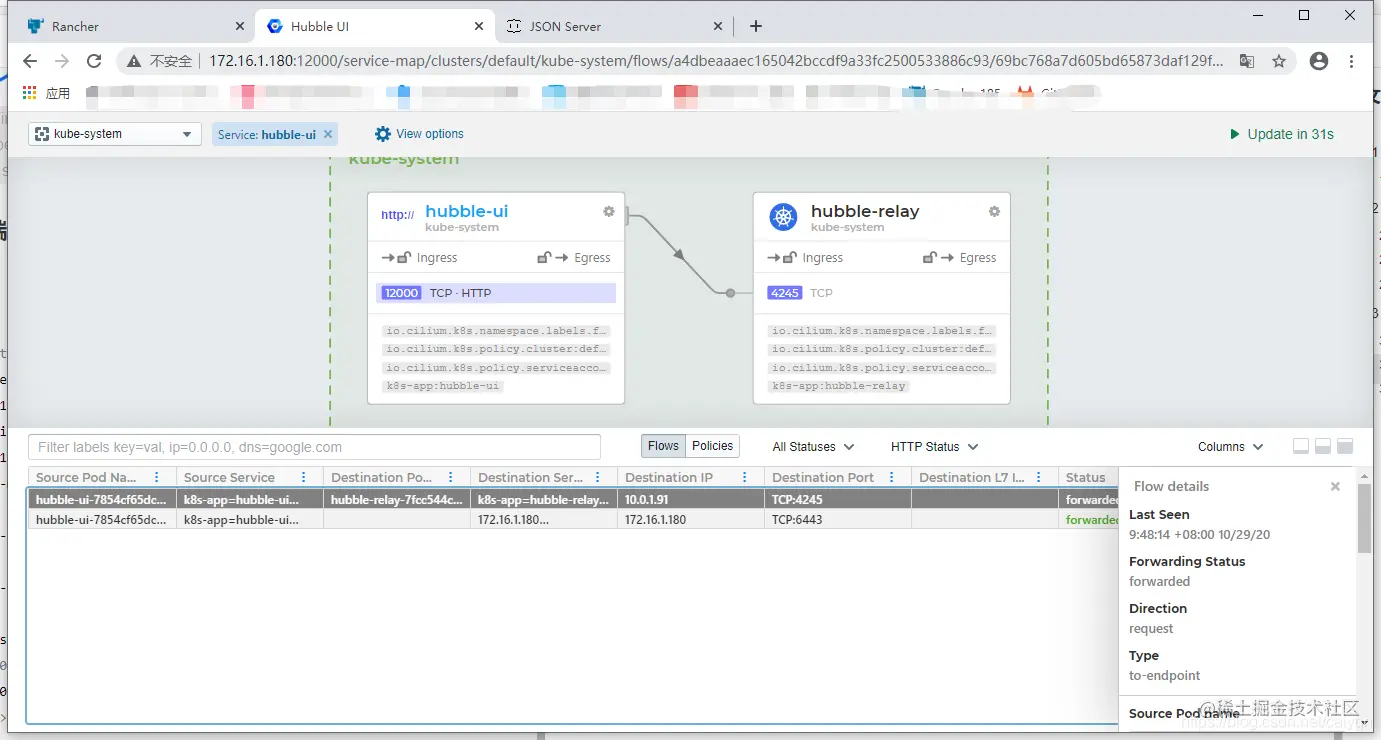Close the Rancher browser tab
Image resolution: width=1381 pixels, height=740 pixels.
(239, 26)
